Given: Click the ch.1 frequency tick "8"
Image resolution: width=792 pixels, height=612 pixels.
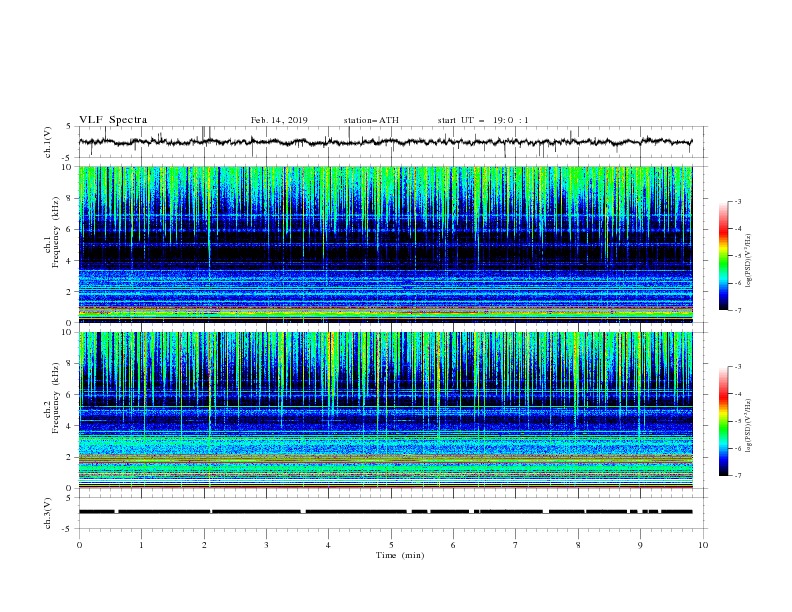Looking at the screenshot, I should pos(70,198).
